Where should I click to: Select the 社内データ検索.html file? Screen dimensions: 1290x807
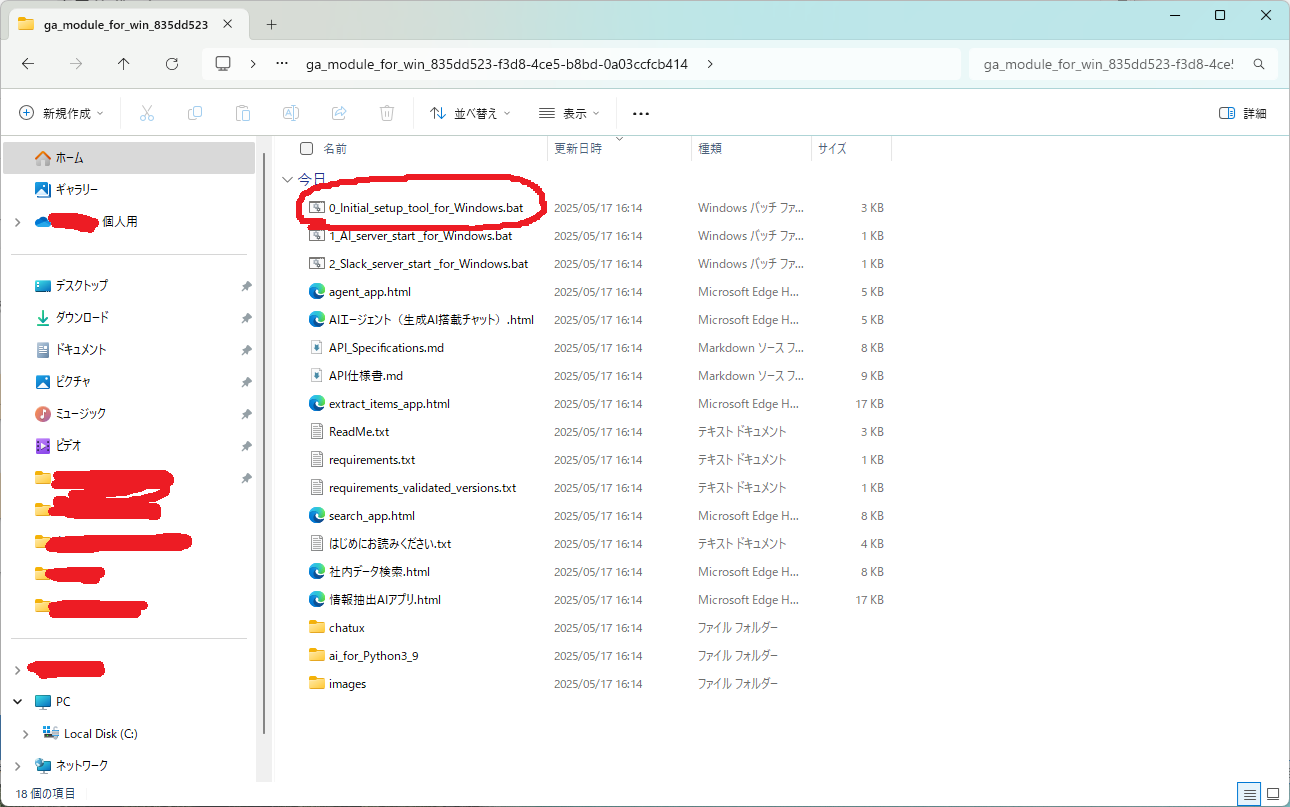[379, 572]
